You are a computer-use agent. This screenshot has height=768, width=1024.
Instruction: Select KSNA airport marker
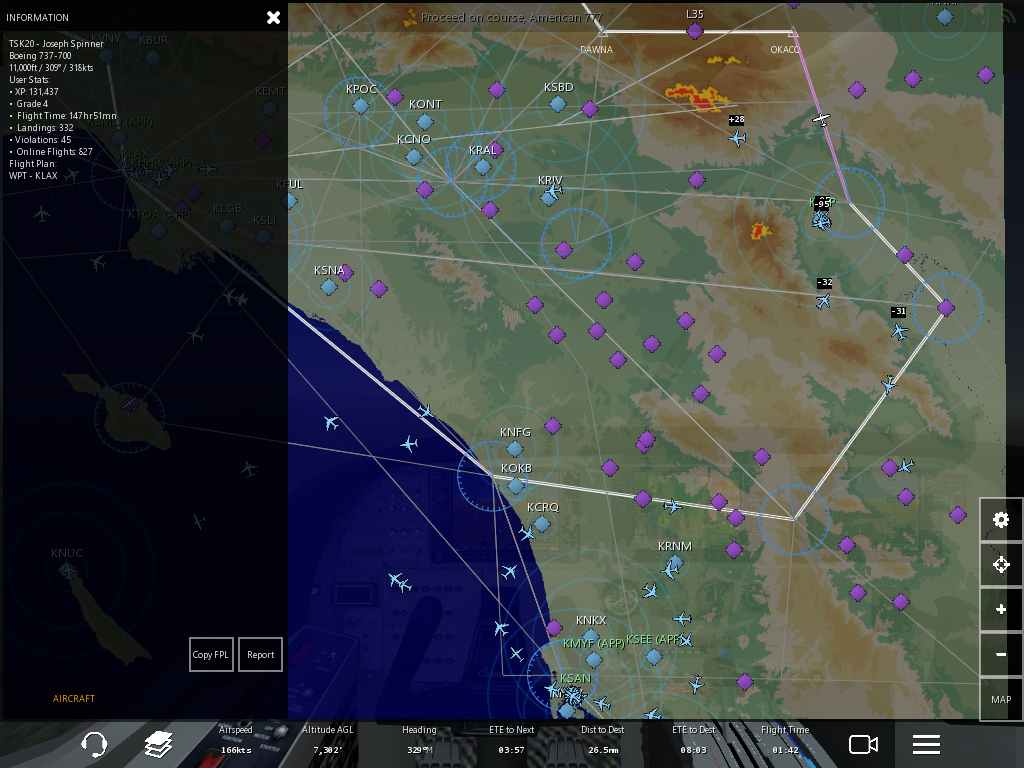[x=329, y=287]
